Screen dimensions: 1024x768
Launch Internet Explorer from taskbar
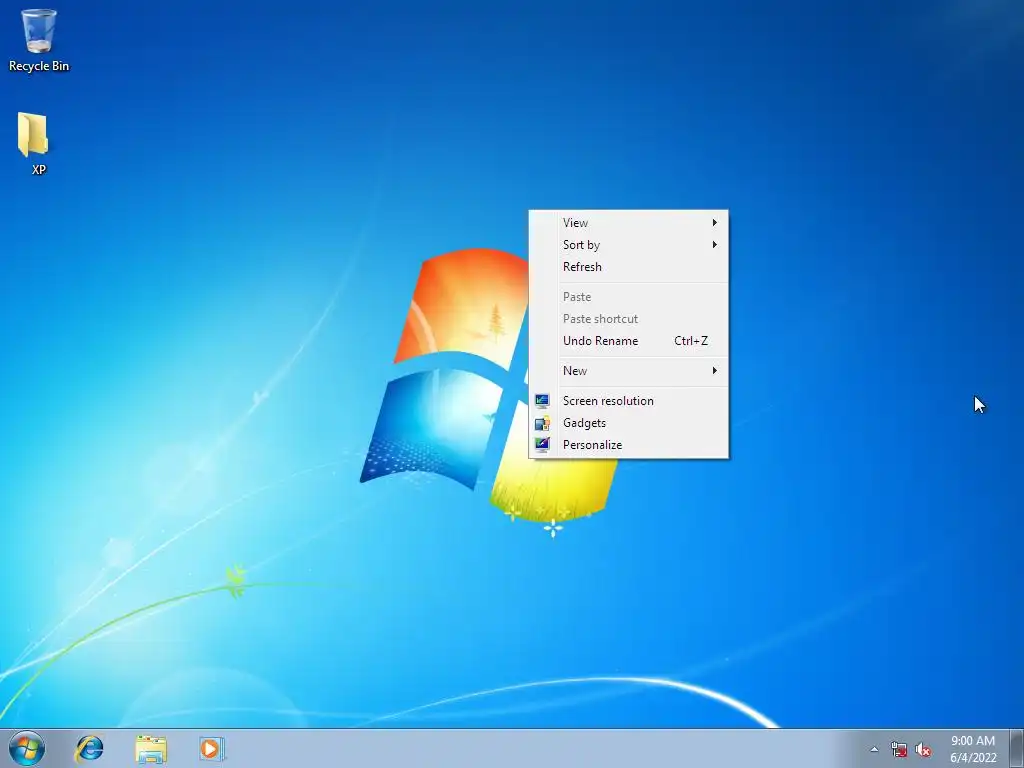[x=89, y=748]
